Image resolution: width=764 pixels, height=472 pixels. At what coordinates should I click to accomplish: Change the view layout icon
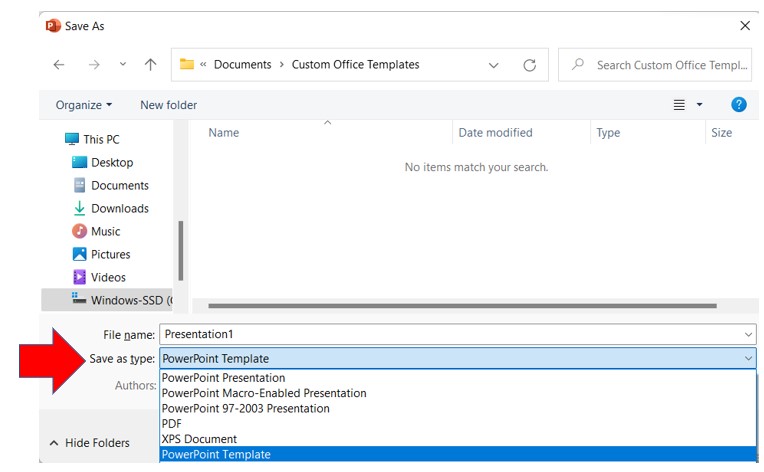pyautogui.click(x=679, y=105)
